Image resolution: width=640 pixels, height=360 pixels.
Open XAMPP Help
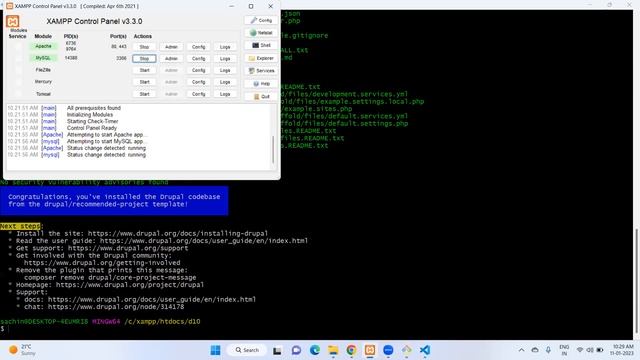pyautogui.click(x=261, y=84)
